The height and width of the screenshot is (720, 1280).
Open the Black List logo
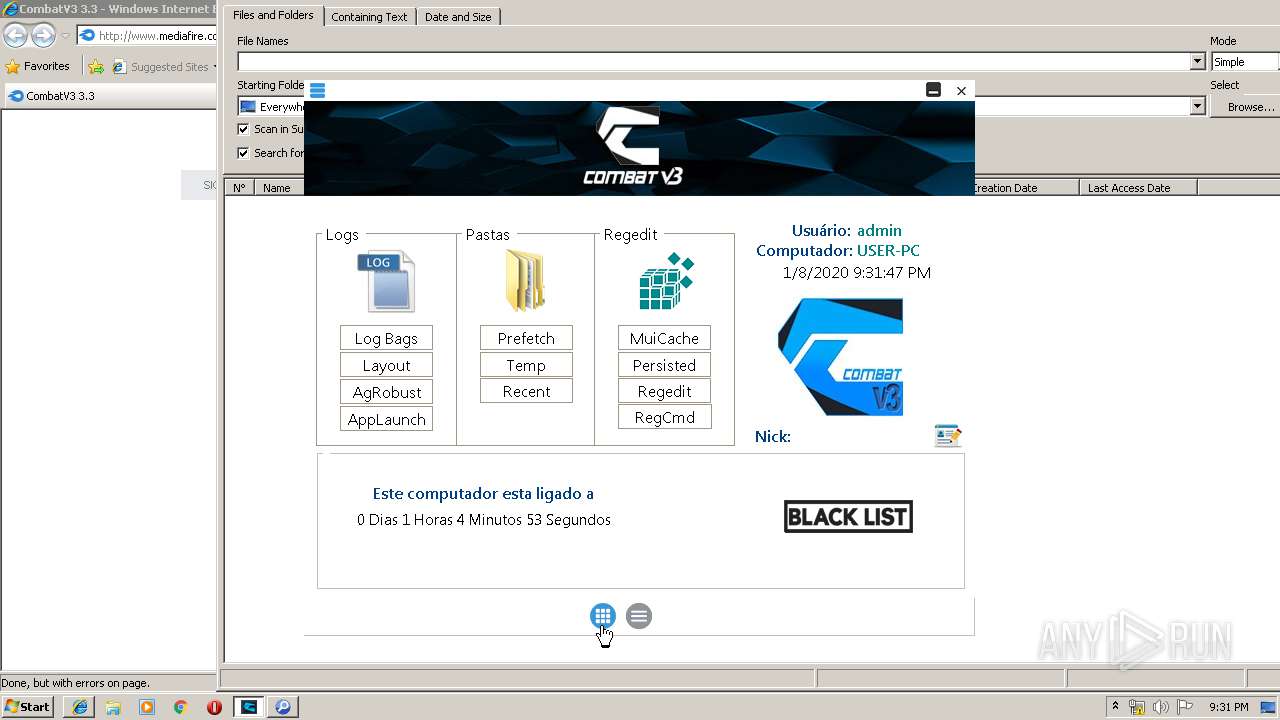pyautogui.click(x=848, y=517)
